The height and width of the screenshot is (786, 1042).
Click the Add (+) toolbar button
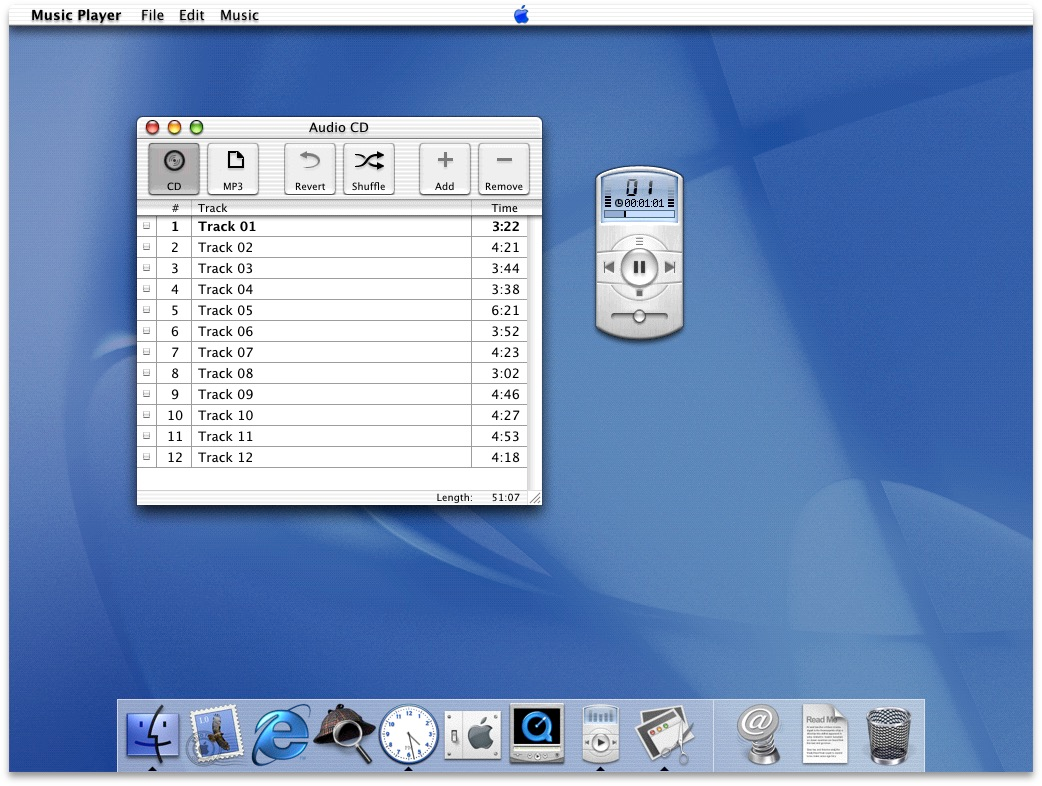(x=445, y=169)
